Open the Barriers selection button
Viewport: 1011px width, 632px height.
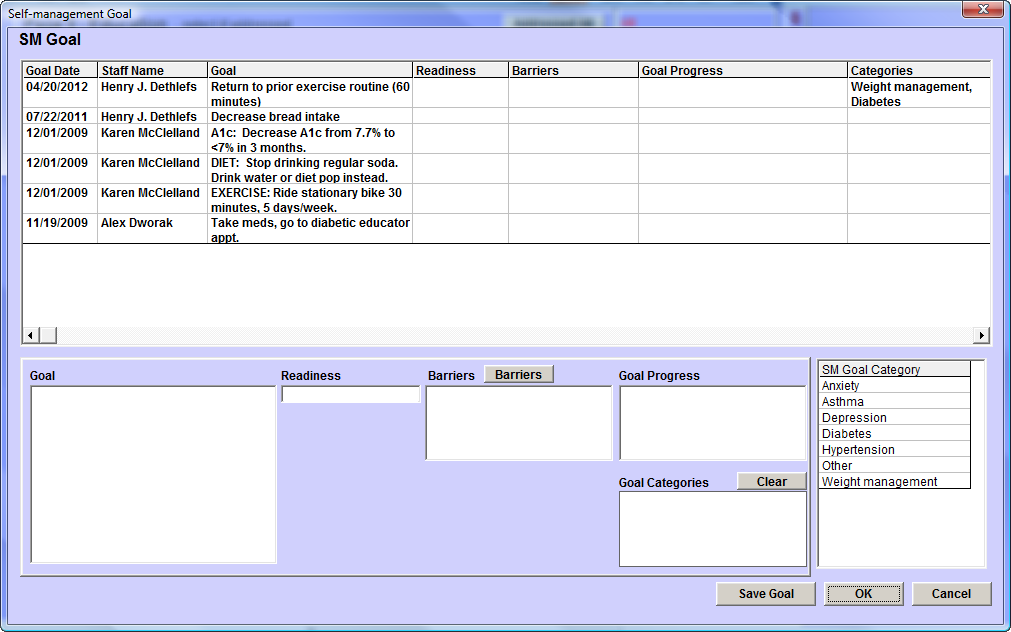(x=518, y=375)
